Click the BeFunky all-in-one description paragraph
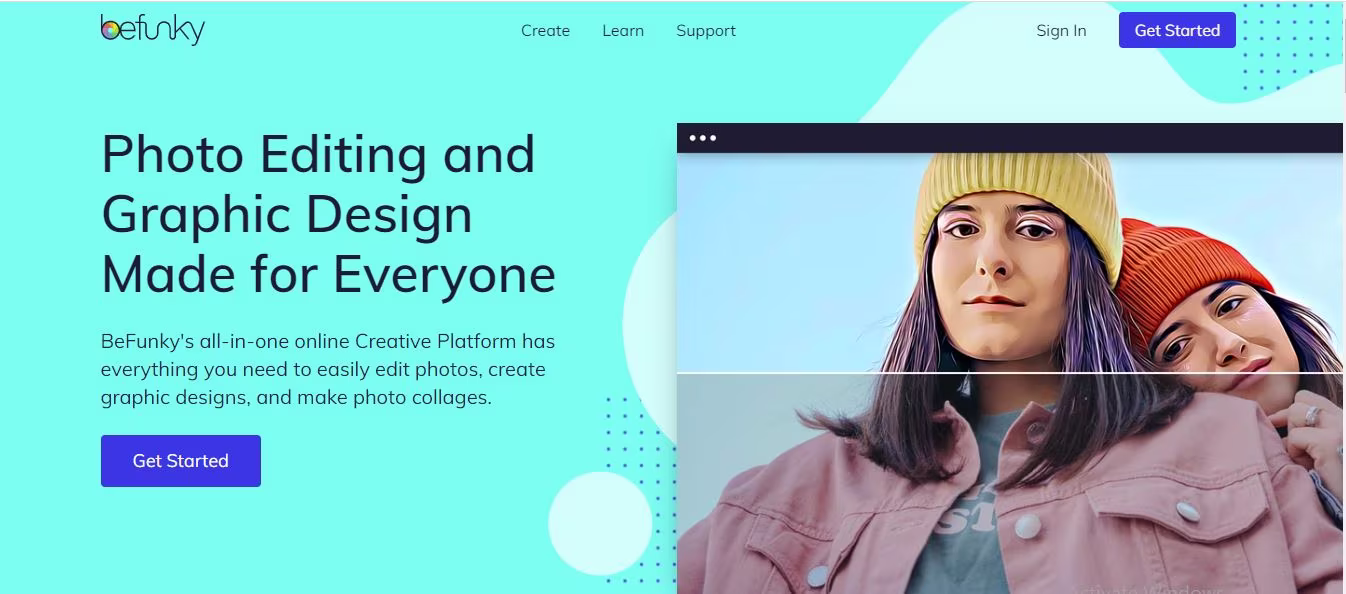 coord(328,369)
